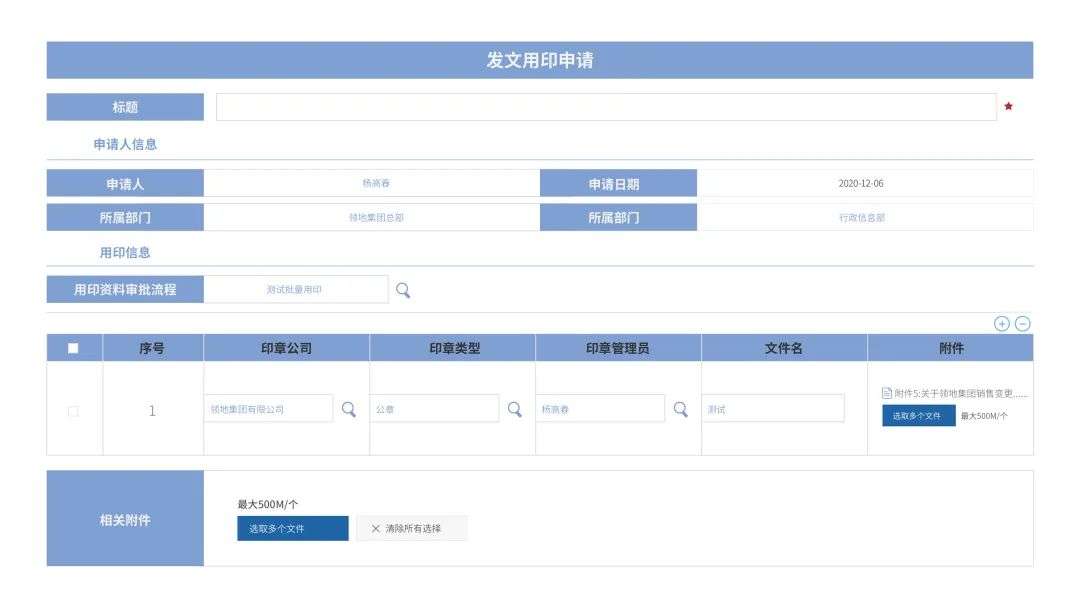Open the seal type search magnifier
This screenshot has width=1080, height=608.
[514, 408]
